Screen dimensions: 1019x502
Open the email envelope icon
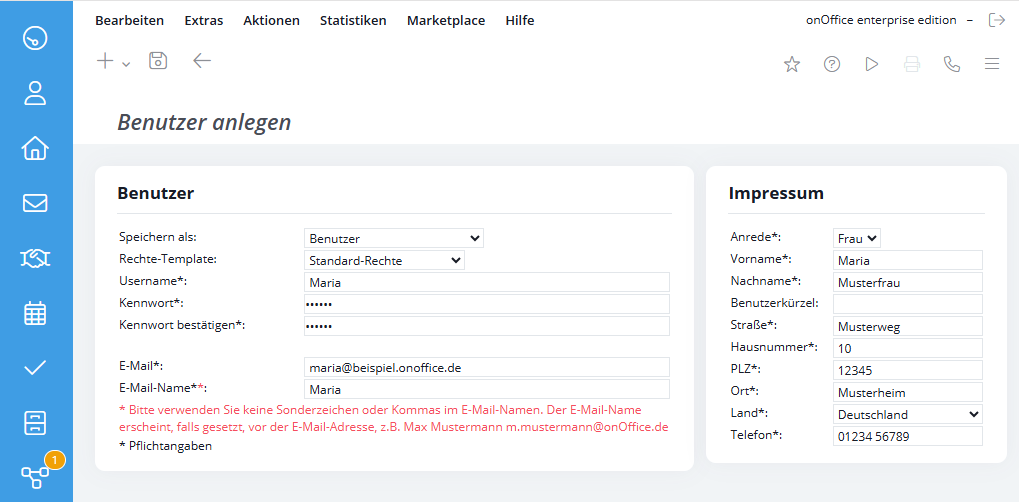coord(35,203)
